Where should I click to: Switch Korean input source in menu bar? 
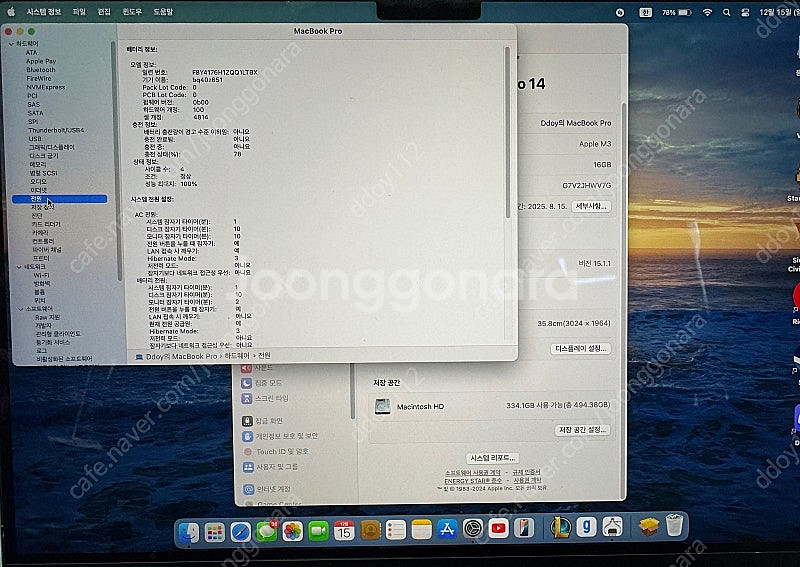(x=645, y=12)
